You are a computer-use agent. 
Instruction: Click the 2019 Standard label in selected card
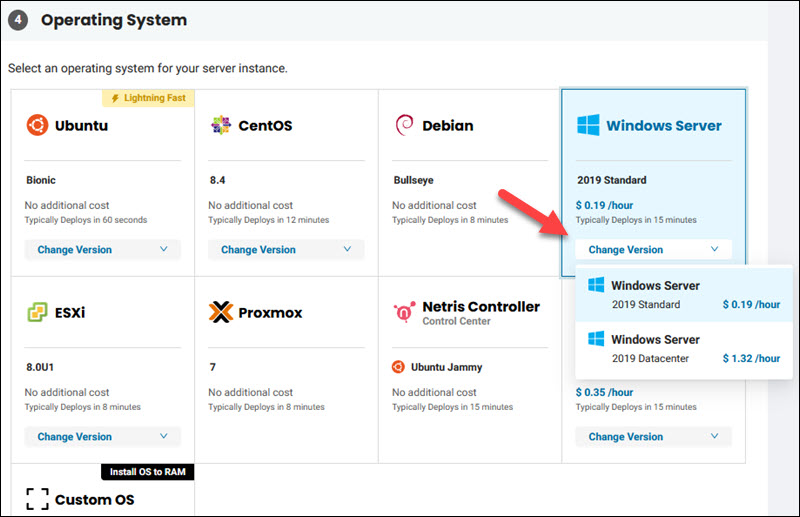tap(612, 180)
